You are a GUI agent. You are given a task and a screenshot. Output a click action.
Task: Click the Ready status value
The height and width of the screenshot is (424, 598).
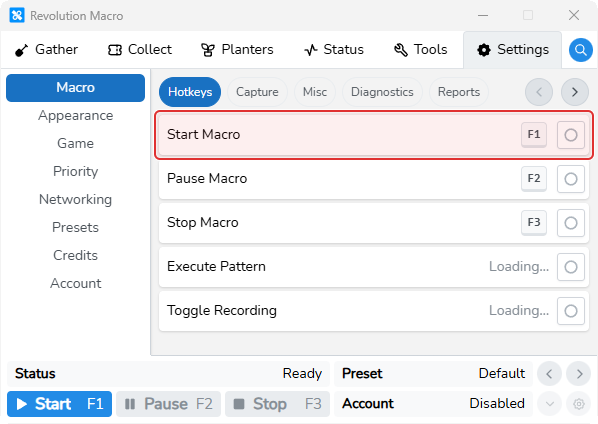pos(302,374)
